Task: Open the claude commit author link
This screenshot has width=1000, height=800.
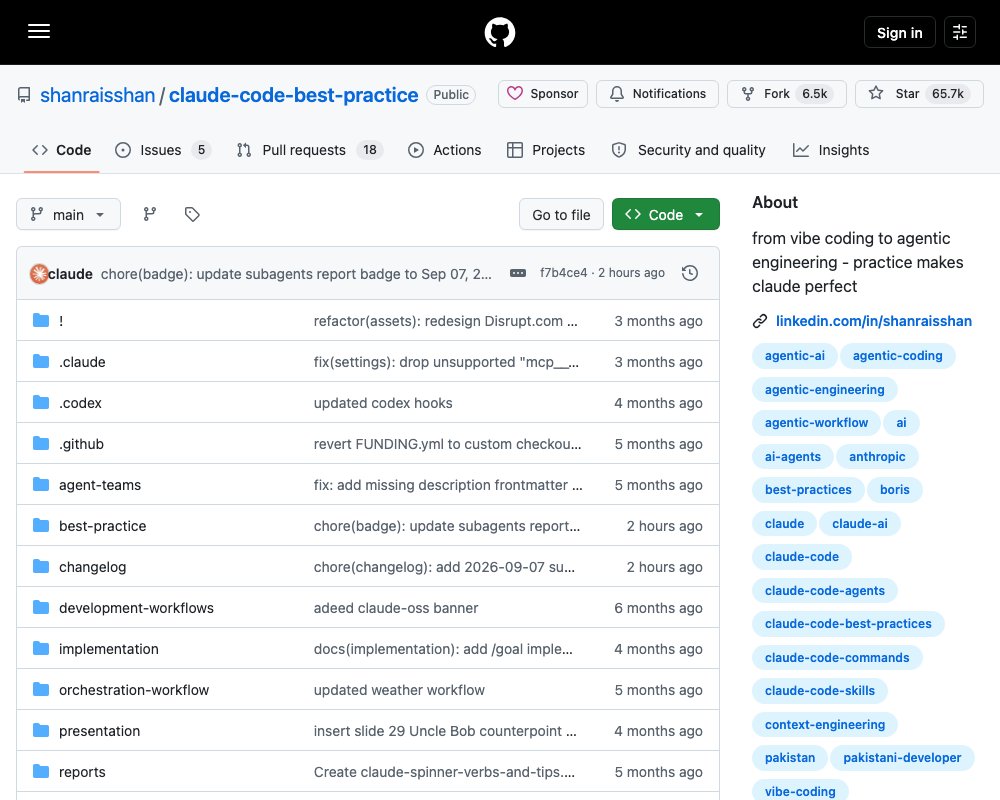Action: pos(70,274)
